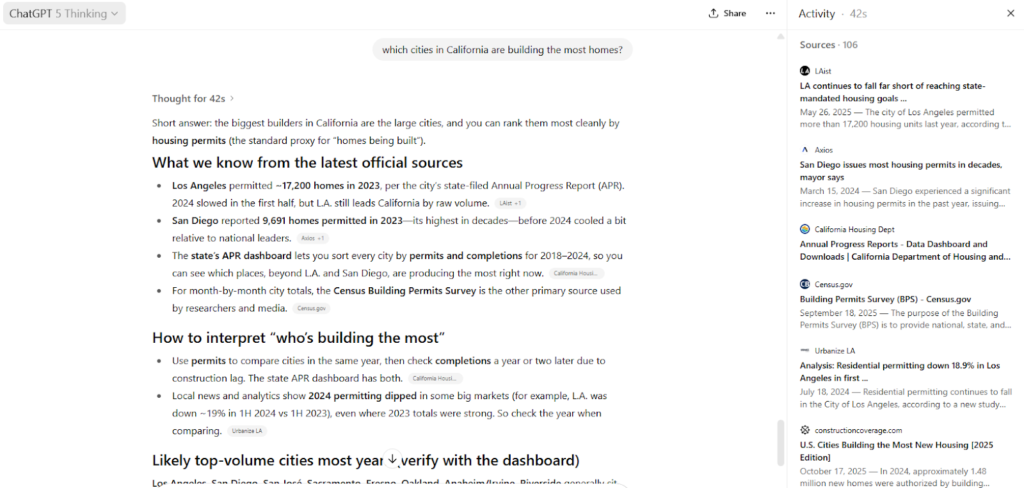Click the Axios +1 citation chip
The height and width of the screenshot is (488, 1024).
coord(313,238)
